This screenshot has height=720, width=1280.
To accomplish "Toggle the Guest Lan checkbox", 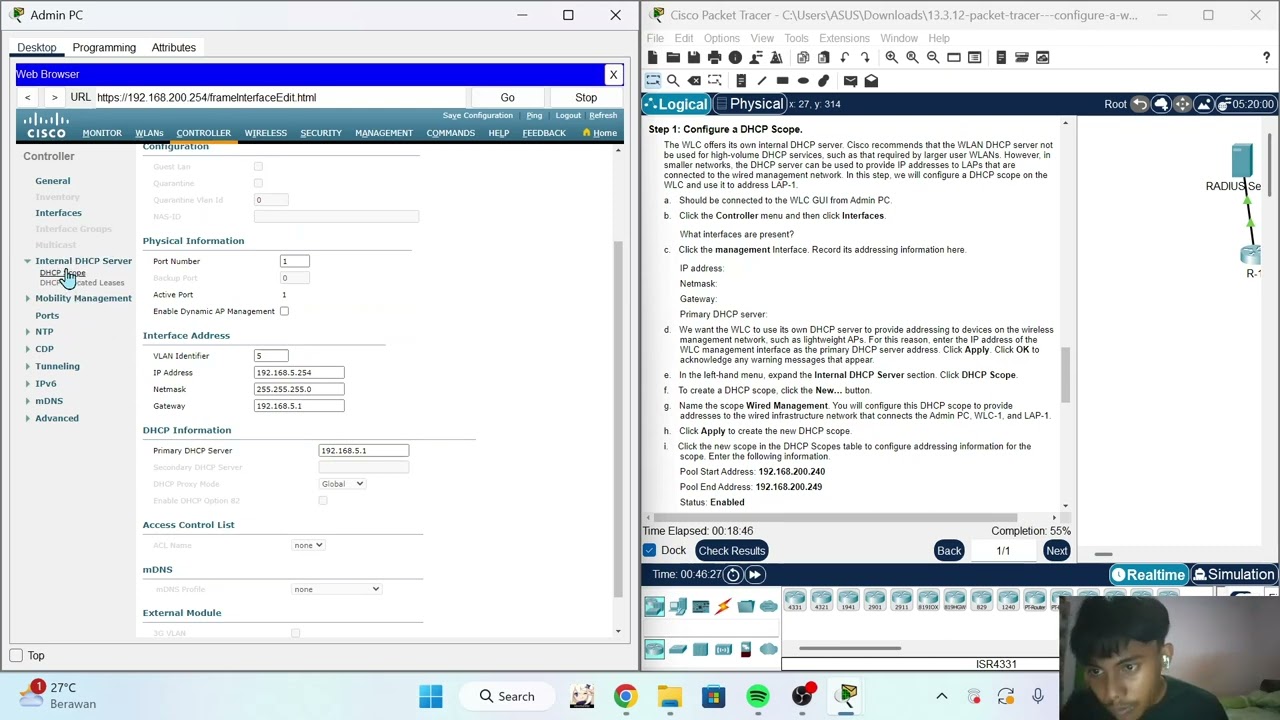I will (x=258, y=167).
